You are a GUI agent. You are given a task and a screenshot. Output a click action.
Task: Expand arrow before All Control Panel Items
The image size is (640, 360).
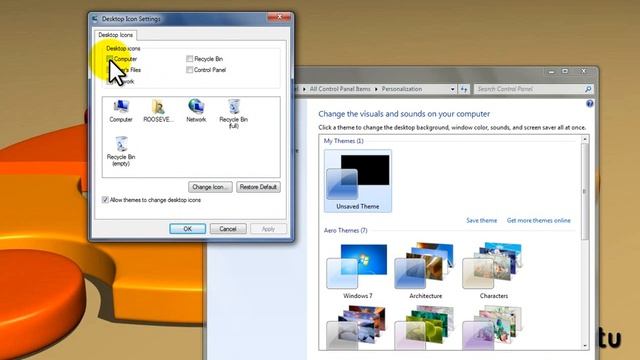pyautogui.click(x=304, y=89)
